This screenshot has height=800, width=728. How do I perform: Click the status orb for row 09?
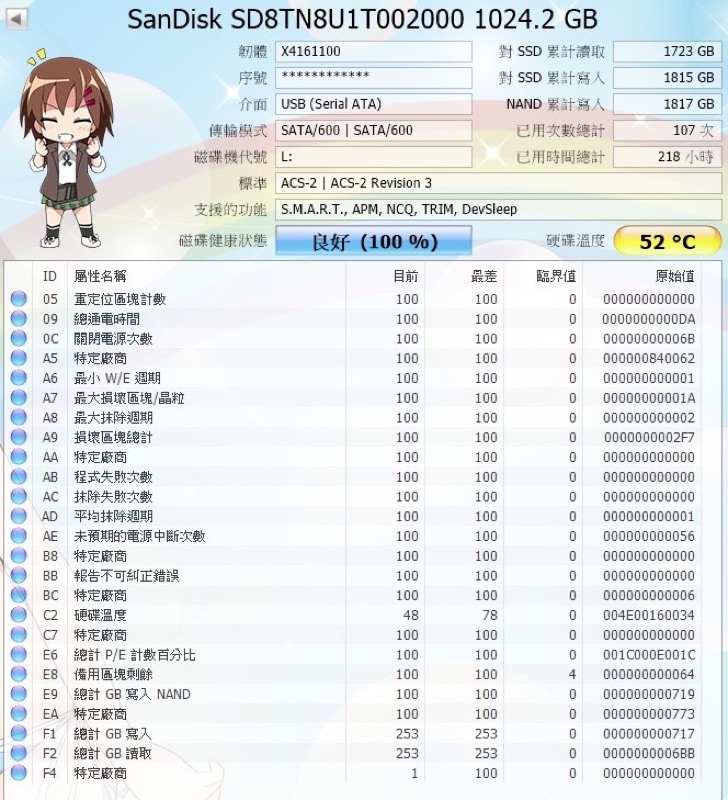coord(18,318)
